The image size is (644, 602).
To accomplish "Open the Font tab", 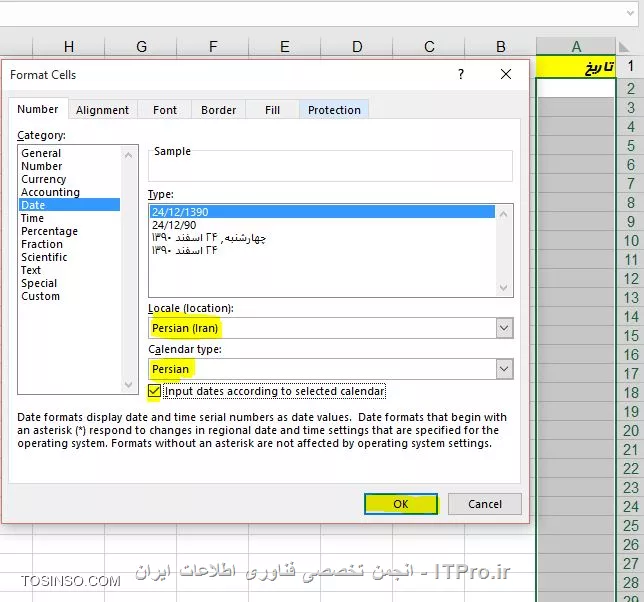I will point(165,110).
